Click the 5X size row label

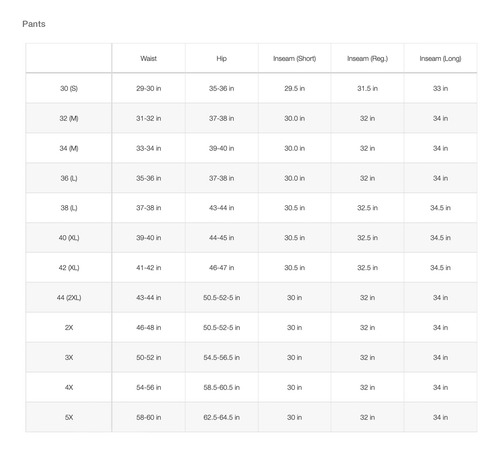click(x=69, y=417)
